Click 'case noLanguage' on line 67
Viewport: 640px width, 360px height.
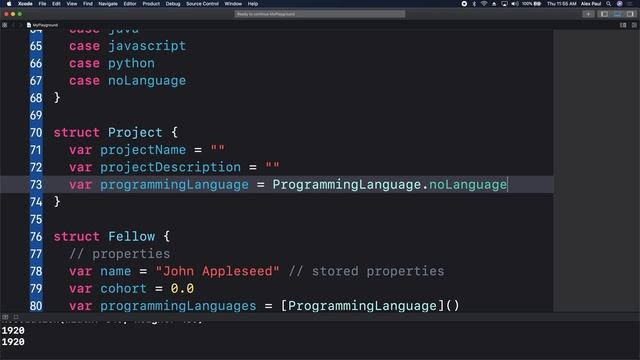[127, 80]
